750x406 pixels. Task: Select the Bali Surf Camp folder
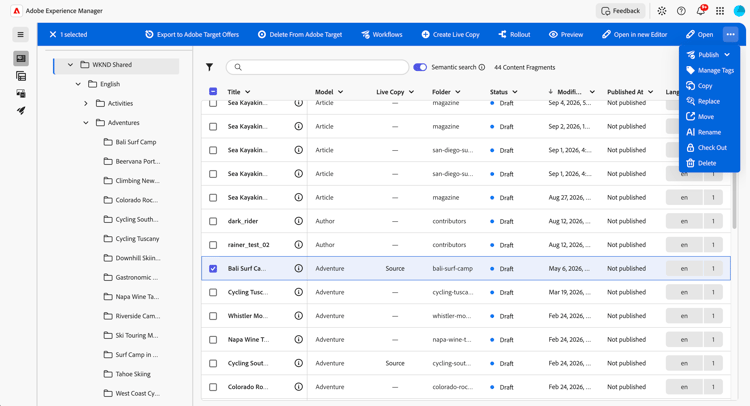click(x=130, y=142)
